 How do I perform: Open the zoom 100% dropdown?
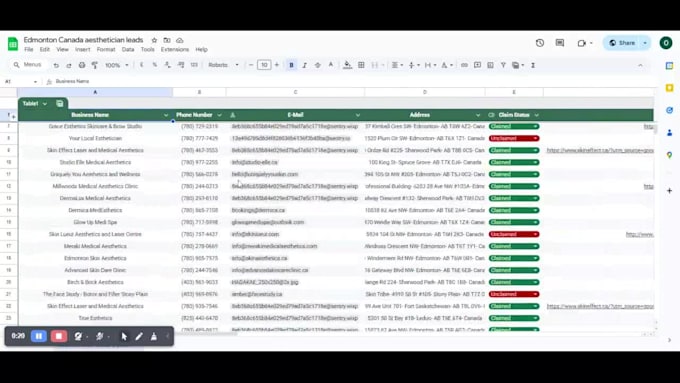(117, 65)
